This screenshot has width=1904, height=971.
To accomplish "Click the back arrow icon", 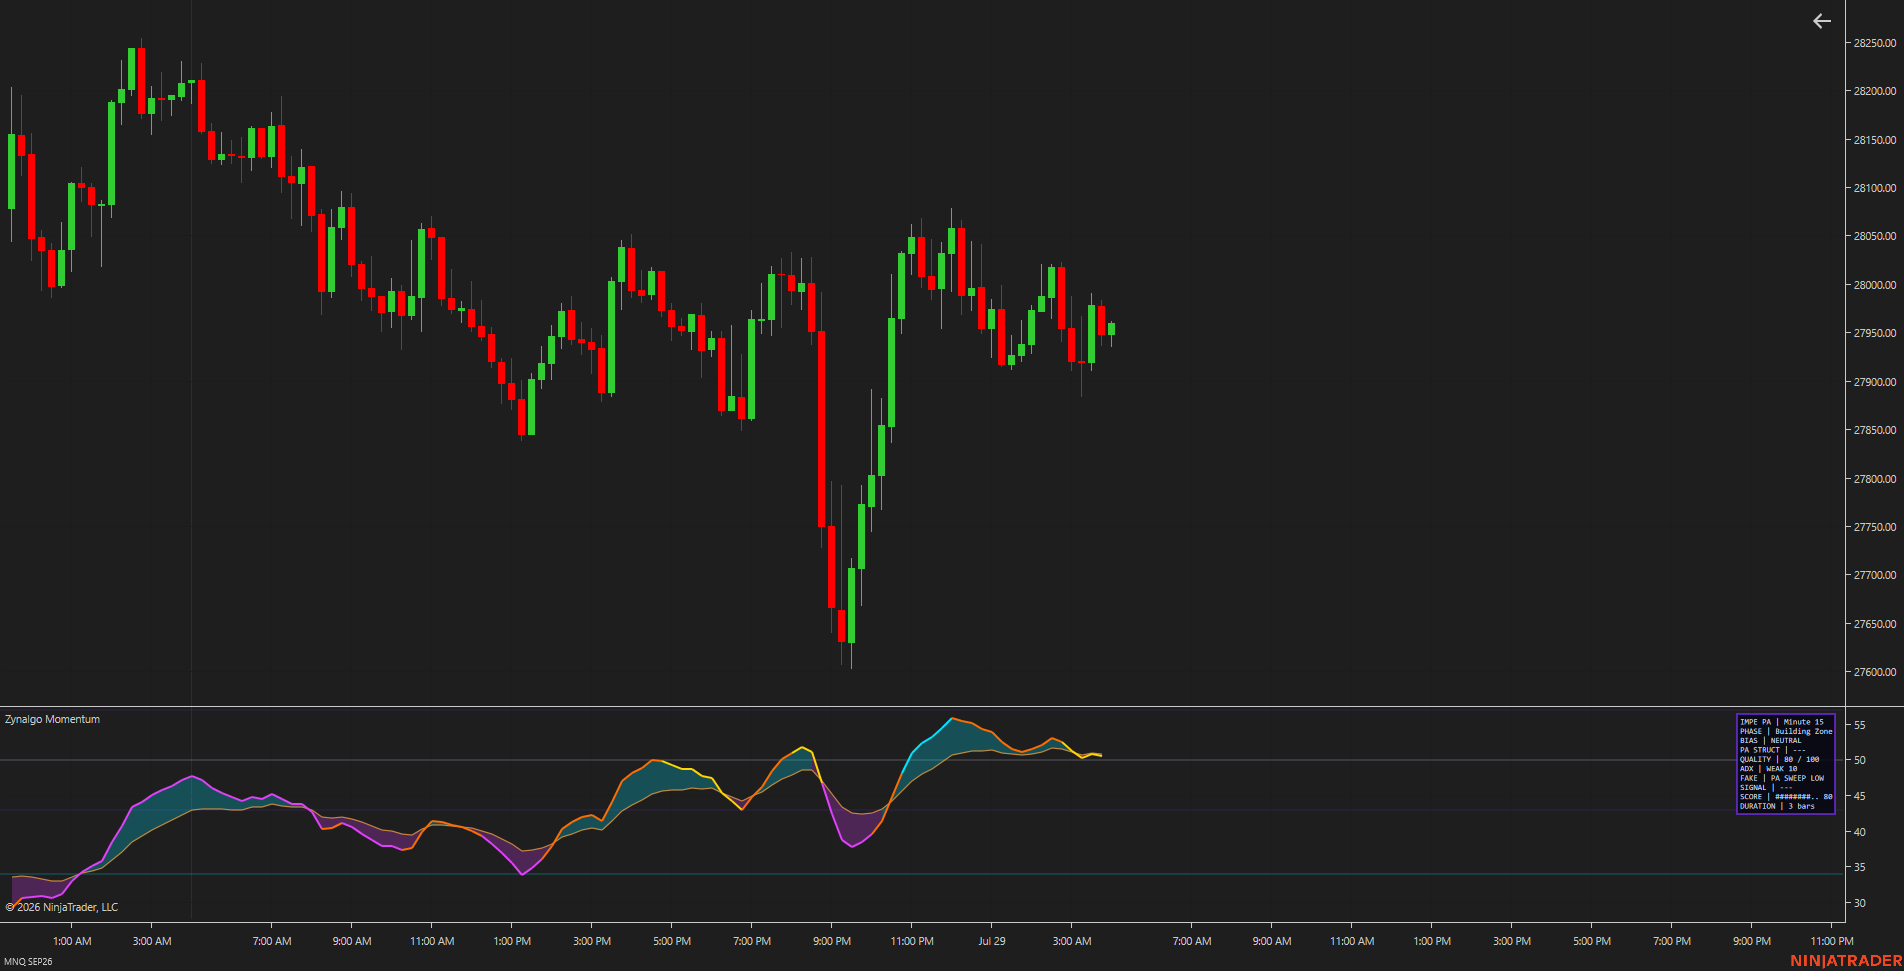I will click(1822, 21).
